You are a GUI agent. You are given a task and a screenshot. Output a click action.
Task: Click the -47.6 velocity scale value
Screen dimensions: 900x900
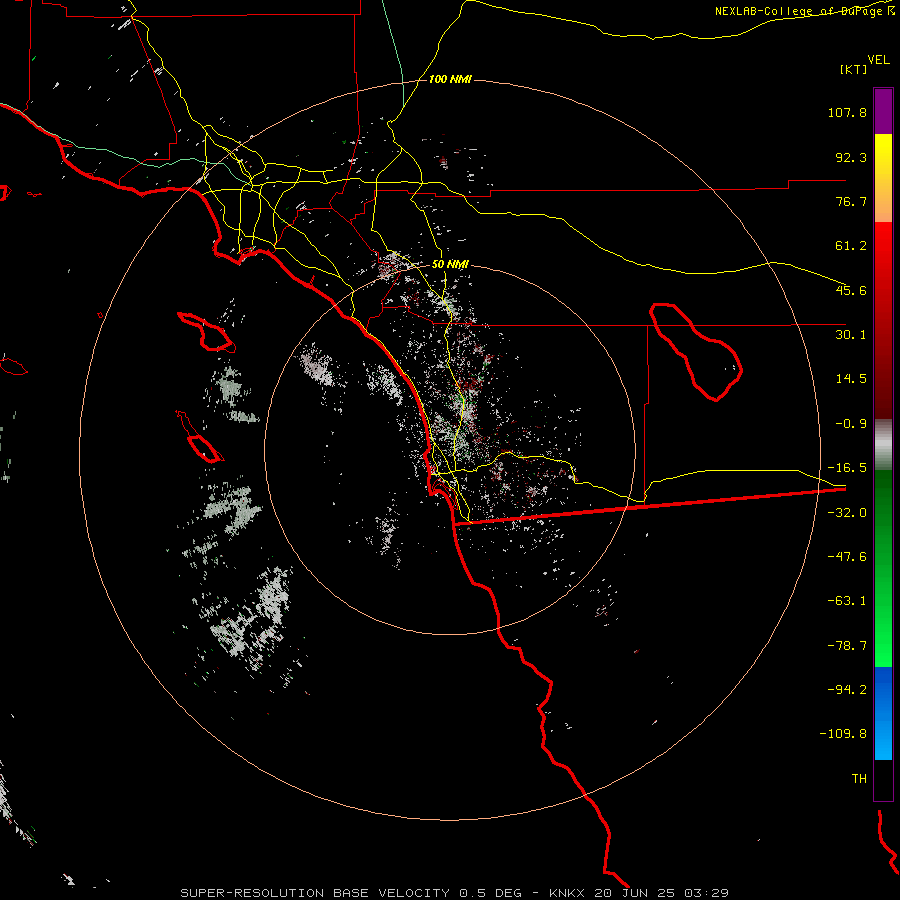pyautogui.click(x=847, y=557)
